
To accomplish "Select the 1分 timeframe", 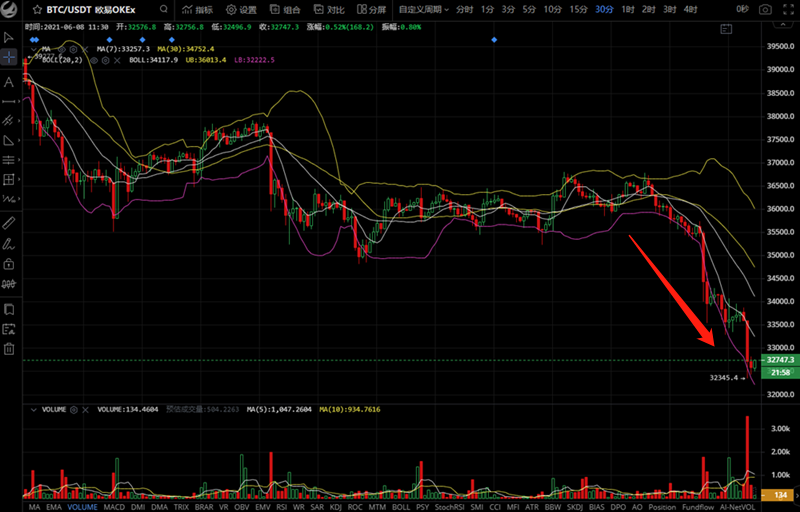I will [488, 9].
